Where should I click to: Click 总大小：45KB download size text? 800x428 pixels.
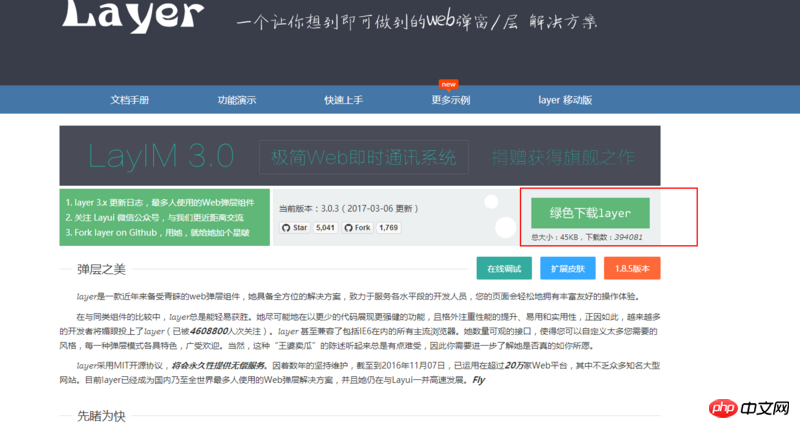tap(555, 237)
